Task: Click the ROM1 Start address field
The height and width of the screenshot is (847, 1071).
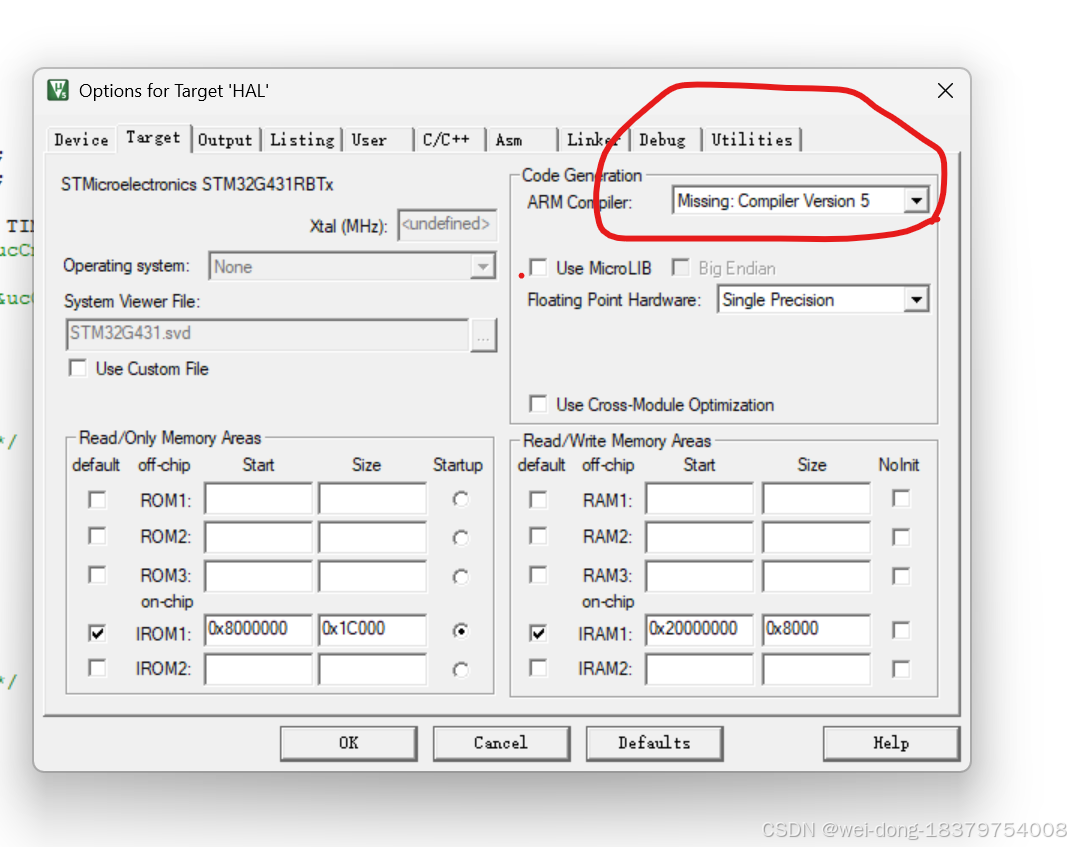Action: [258, 498]
